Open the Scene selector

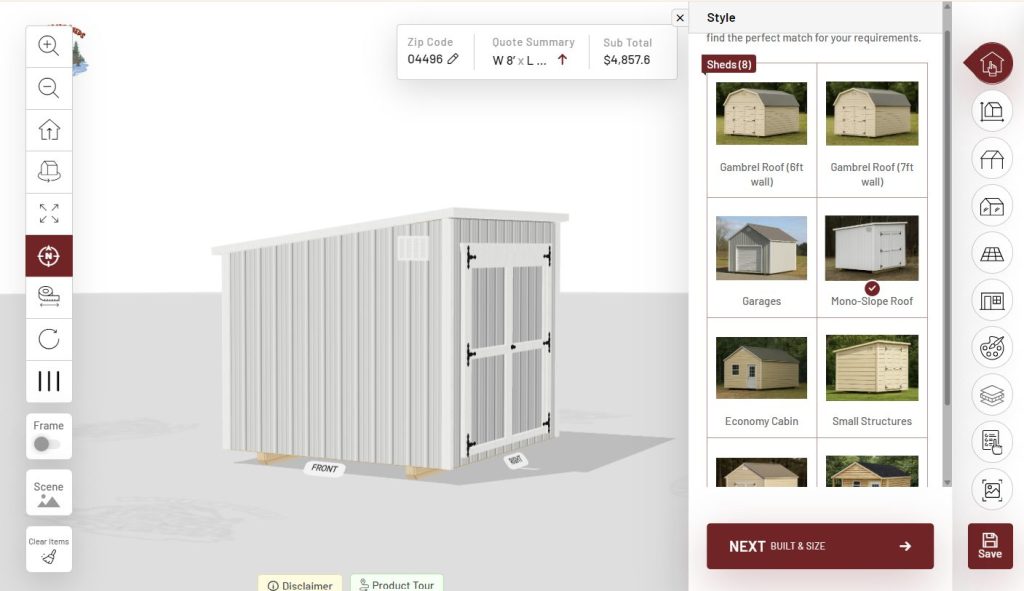click(49, 492)
